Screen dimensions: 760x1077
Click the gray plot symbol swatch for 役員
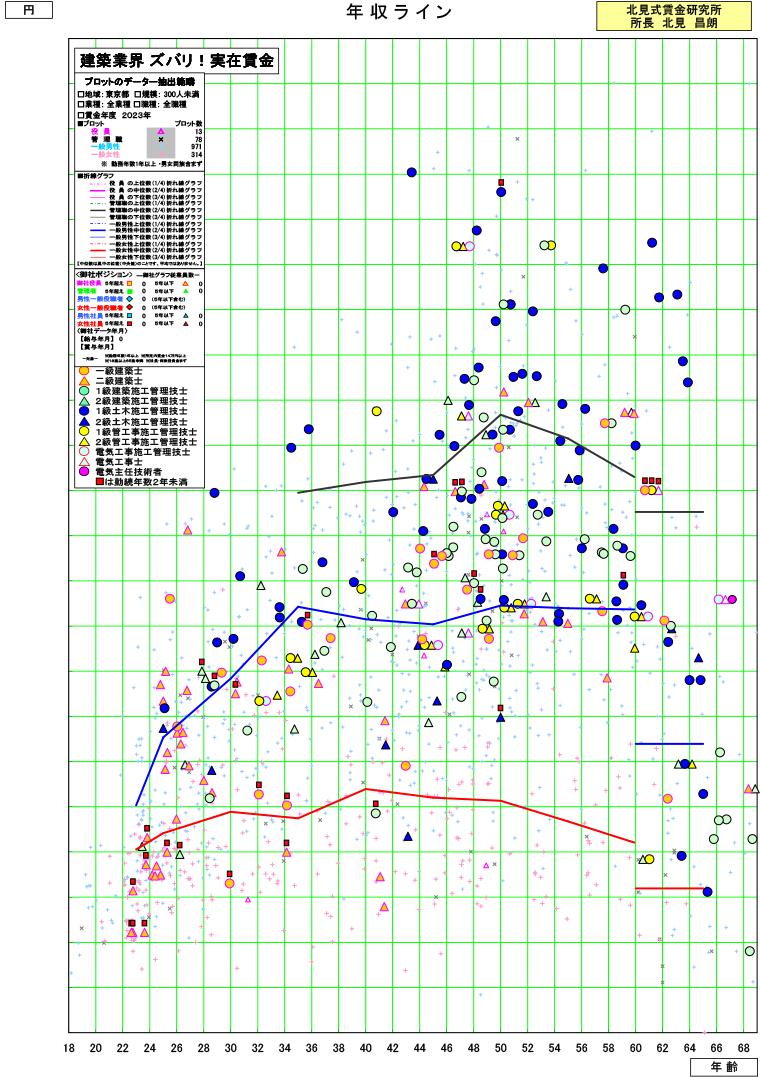tap(161, 132)
